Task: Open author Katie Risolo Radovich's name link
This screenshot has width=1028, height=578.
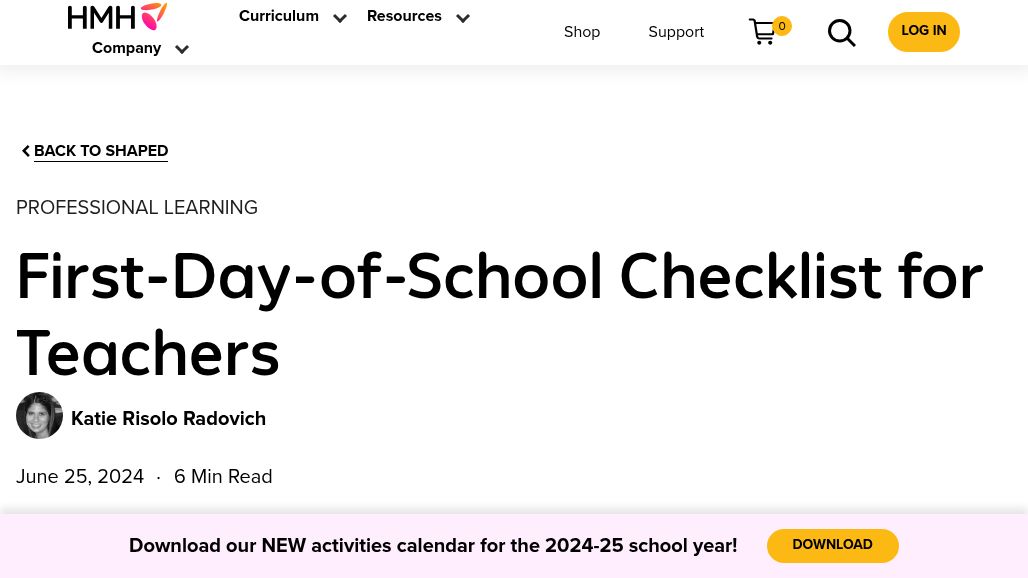Action: [168, 419]
